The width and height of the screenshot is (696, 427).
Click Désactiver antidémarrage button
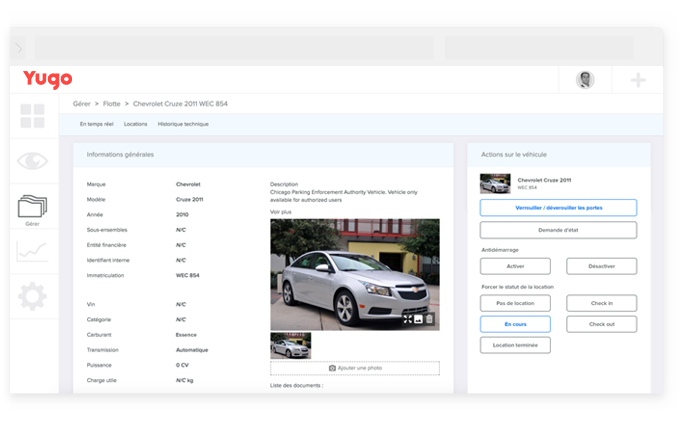click(601, 266)
